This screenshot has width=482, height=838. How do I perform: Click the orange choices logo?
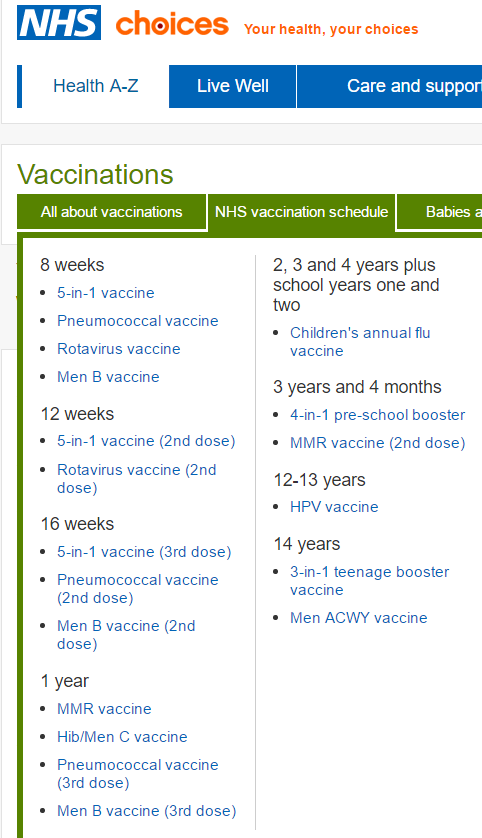tap(172, 24)
